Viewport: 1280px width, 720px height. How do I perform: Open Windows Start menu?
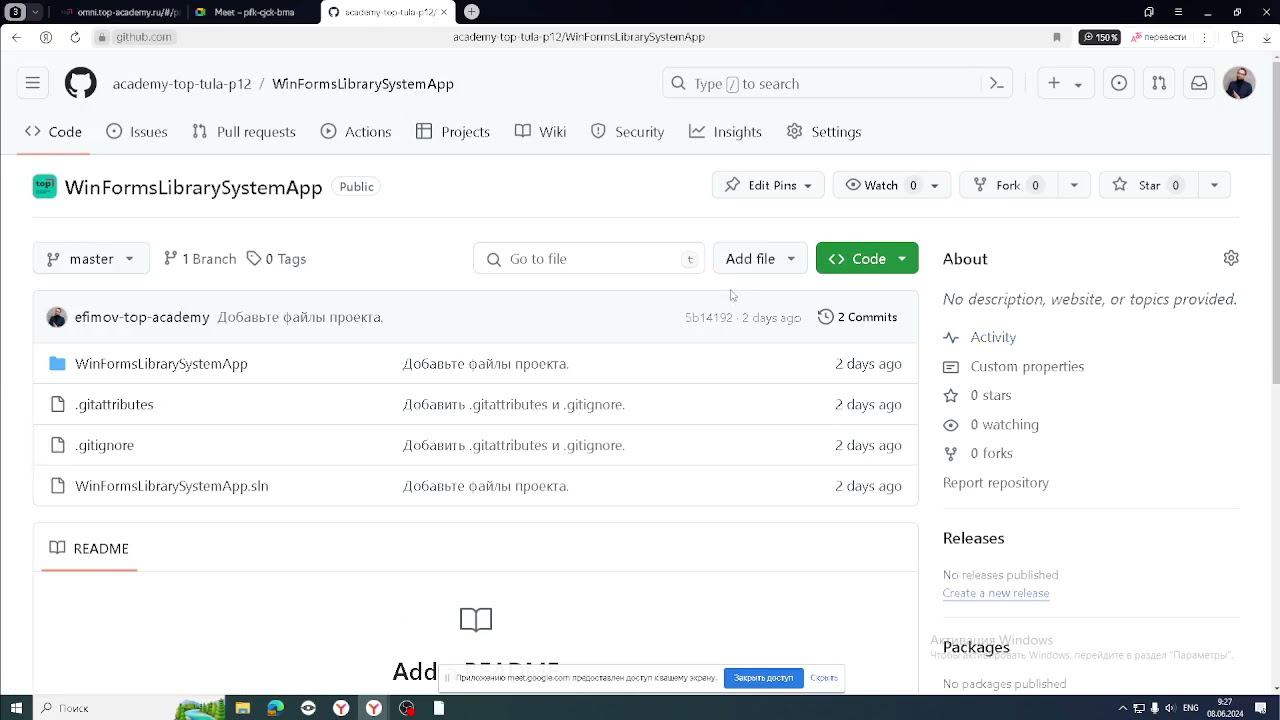pos(16,708)
